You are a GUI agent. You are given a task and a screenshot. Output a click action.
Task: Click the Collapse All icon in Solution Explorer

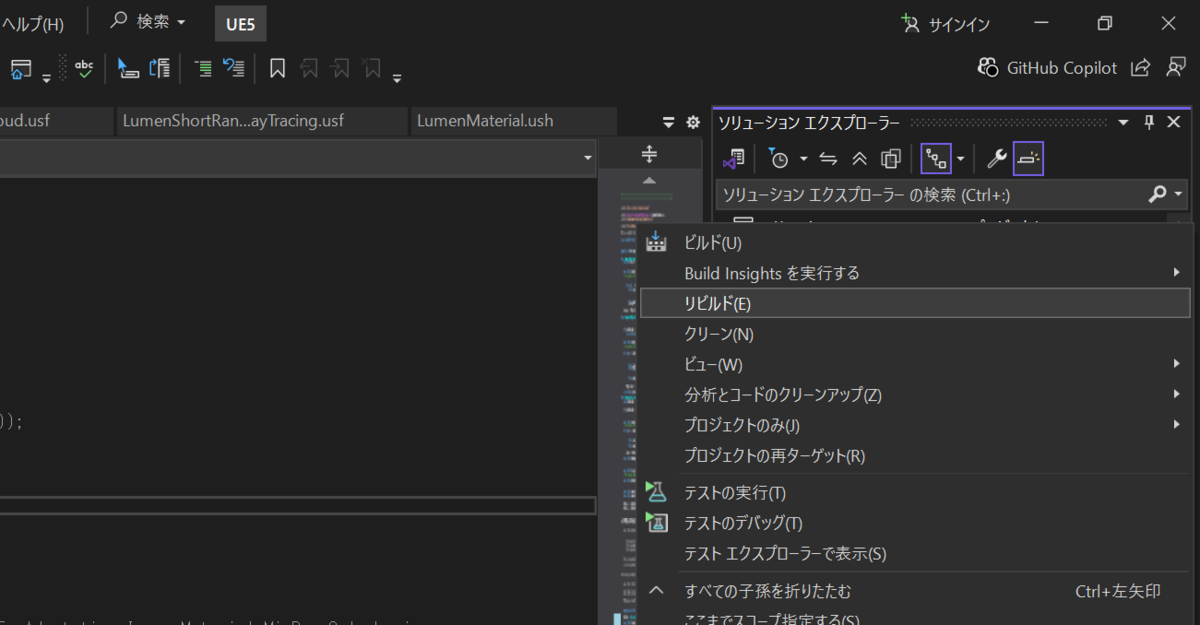pos(859,158)
